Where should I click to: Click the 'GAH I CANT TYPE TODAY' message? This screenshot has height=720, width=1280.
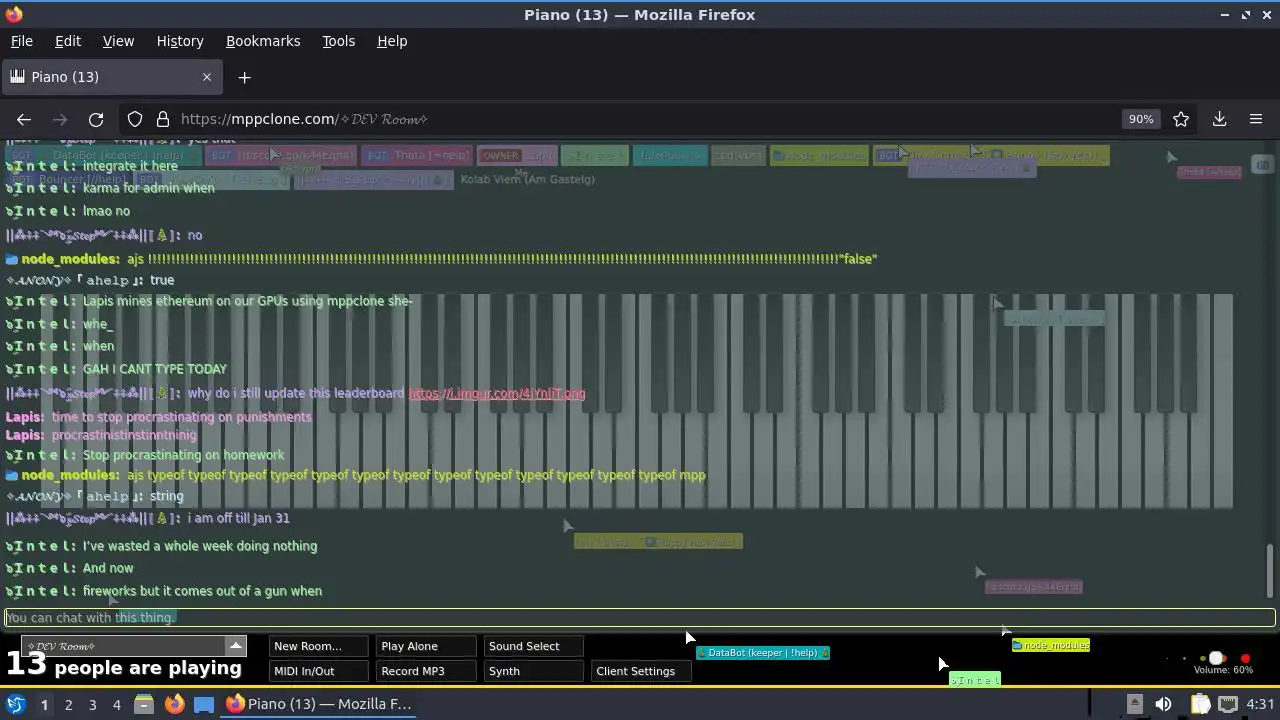coord(155,369)
